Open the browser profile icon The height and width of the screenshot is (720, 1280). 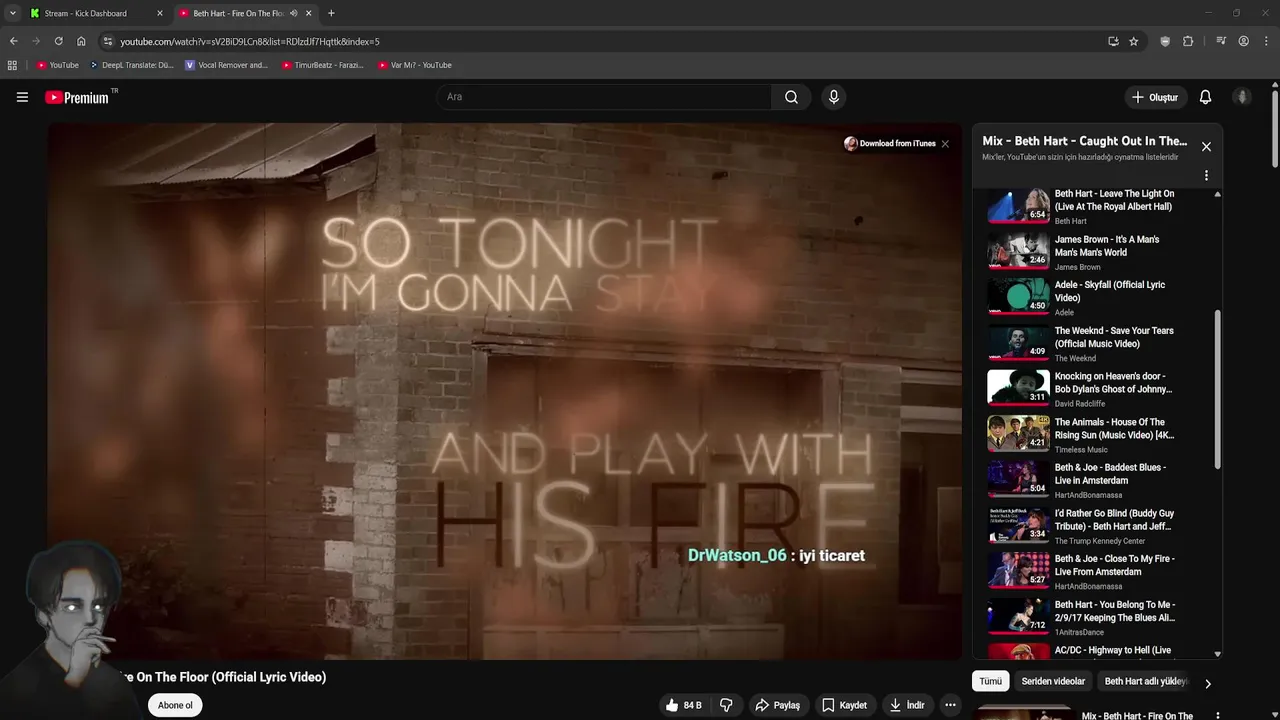(1243, 41)
